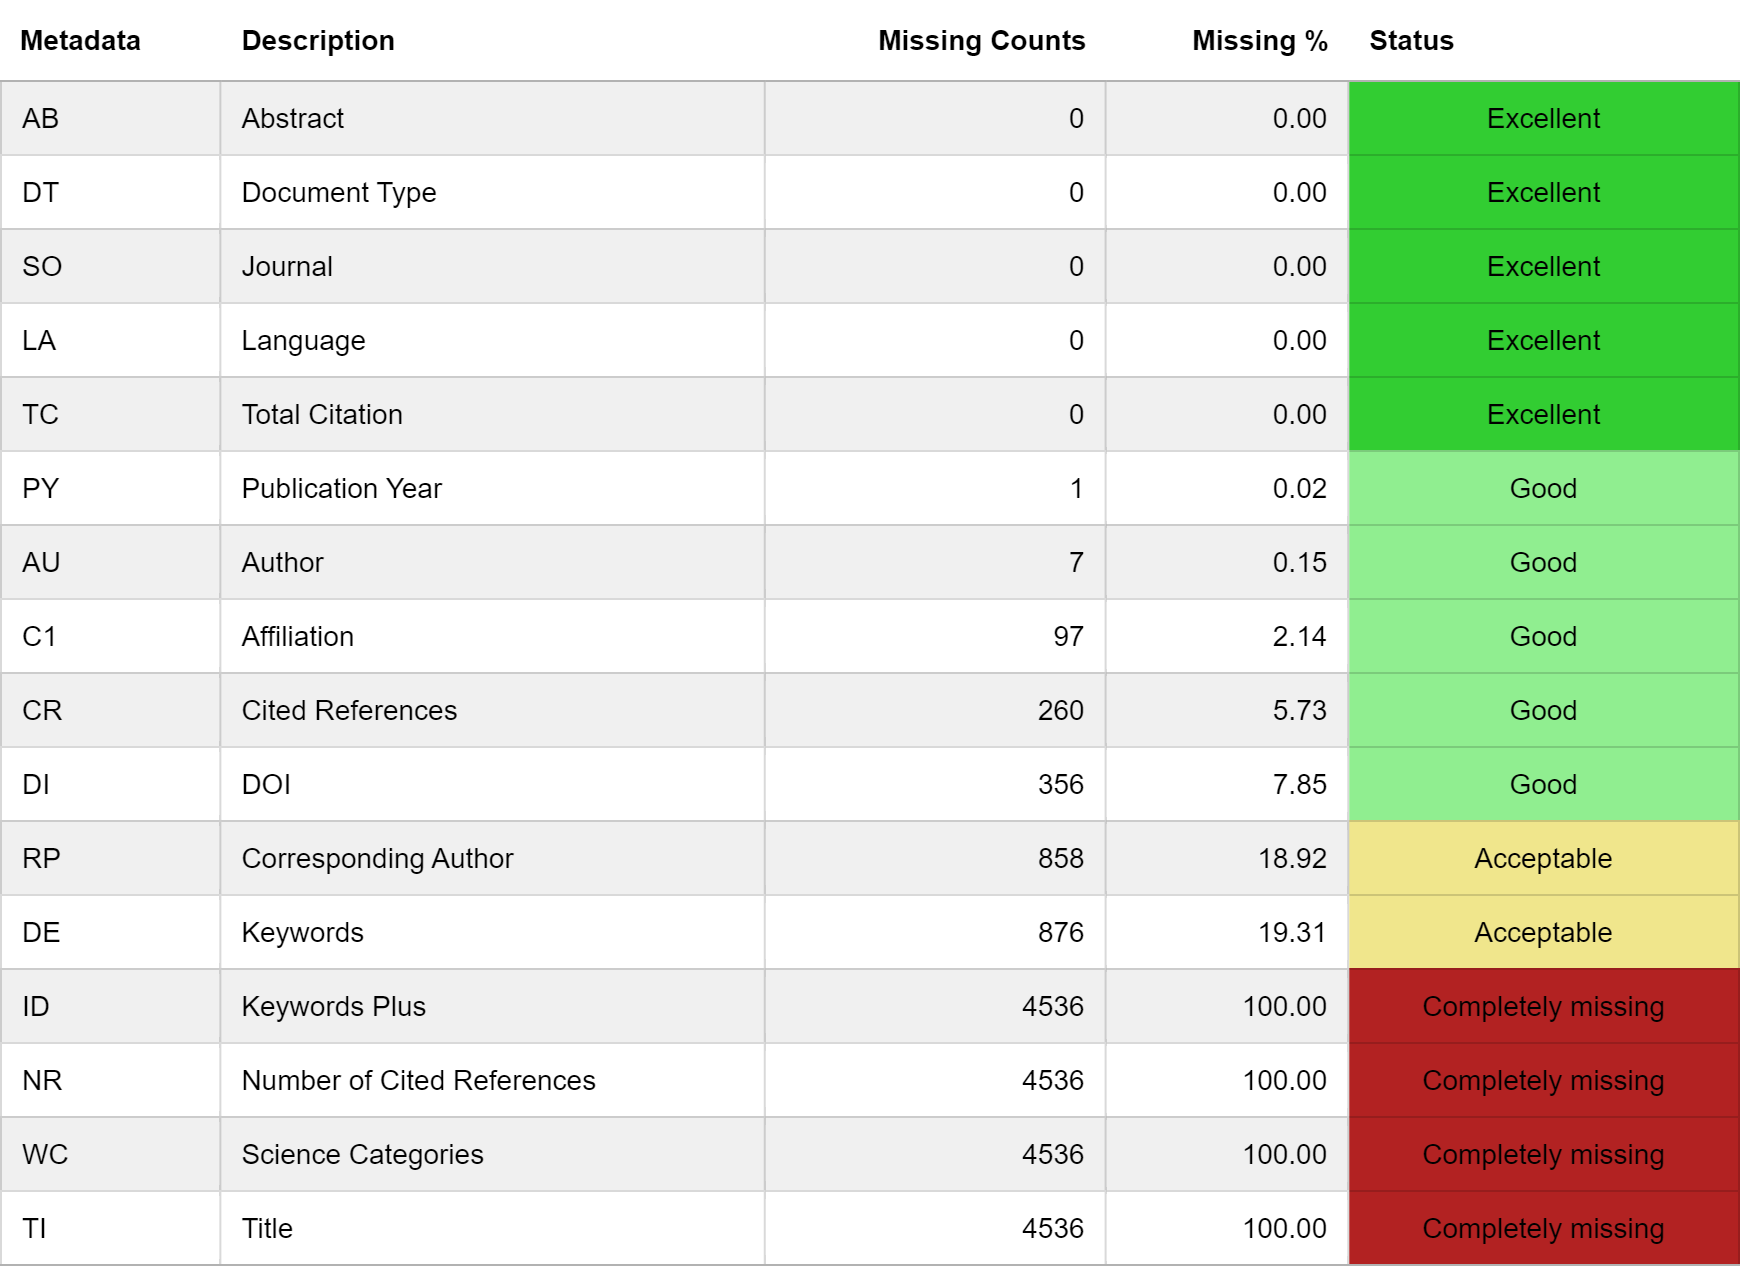Select the Excellent status for Abstract
The image size is (1740, 1266).
click(x=1543, y=118)
